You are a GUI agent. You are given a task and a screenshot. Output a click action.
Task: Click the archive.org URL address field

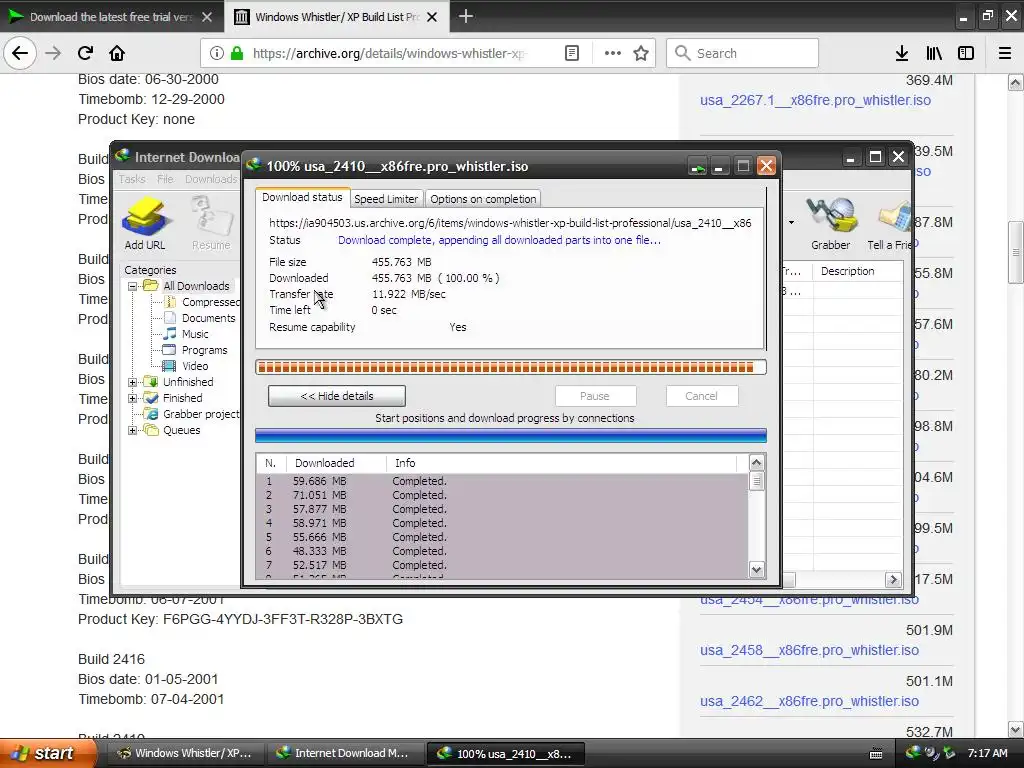point(389,53)
